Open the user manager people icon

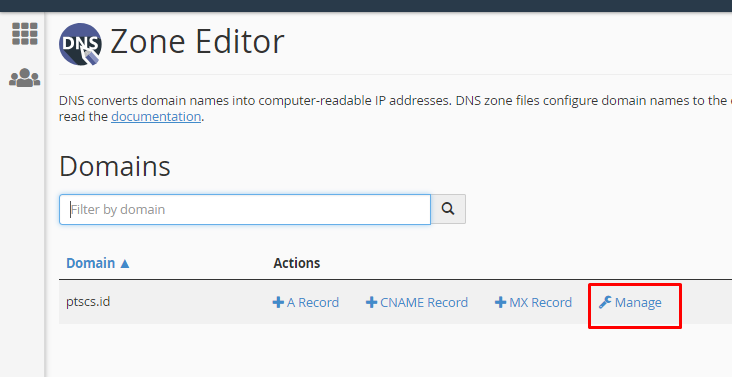tap(24, 77)
